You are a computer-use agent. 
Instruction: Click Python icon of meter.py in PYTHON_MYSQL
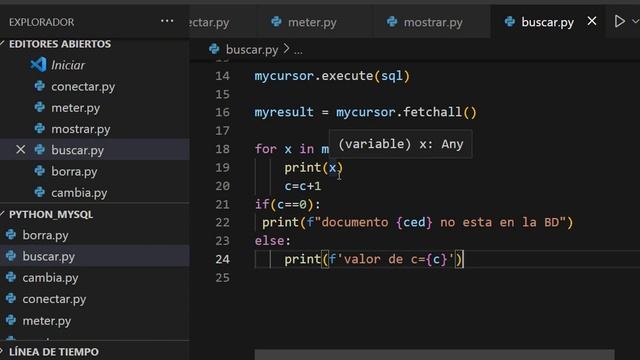[x=11, y=320]
